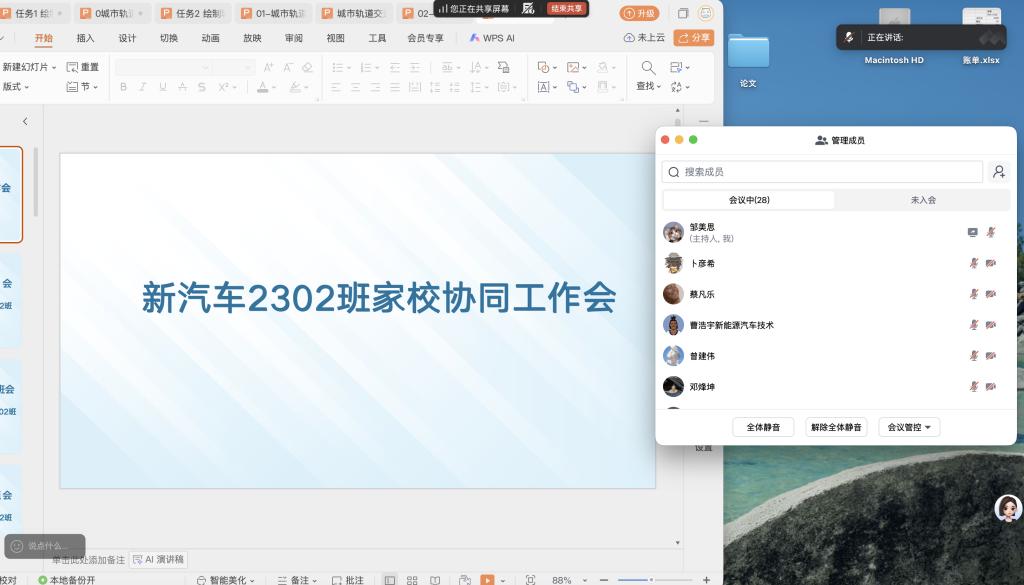Switch to the 未入会 tab
Screen dimensions: 1024x585
(922, 200)
